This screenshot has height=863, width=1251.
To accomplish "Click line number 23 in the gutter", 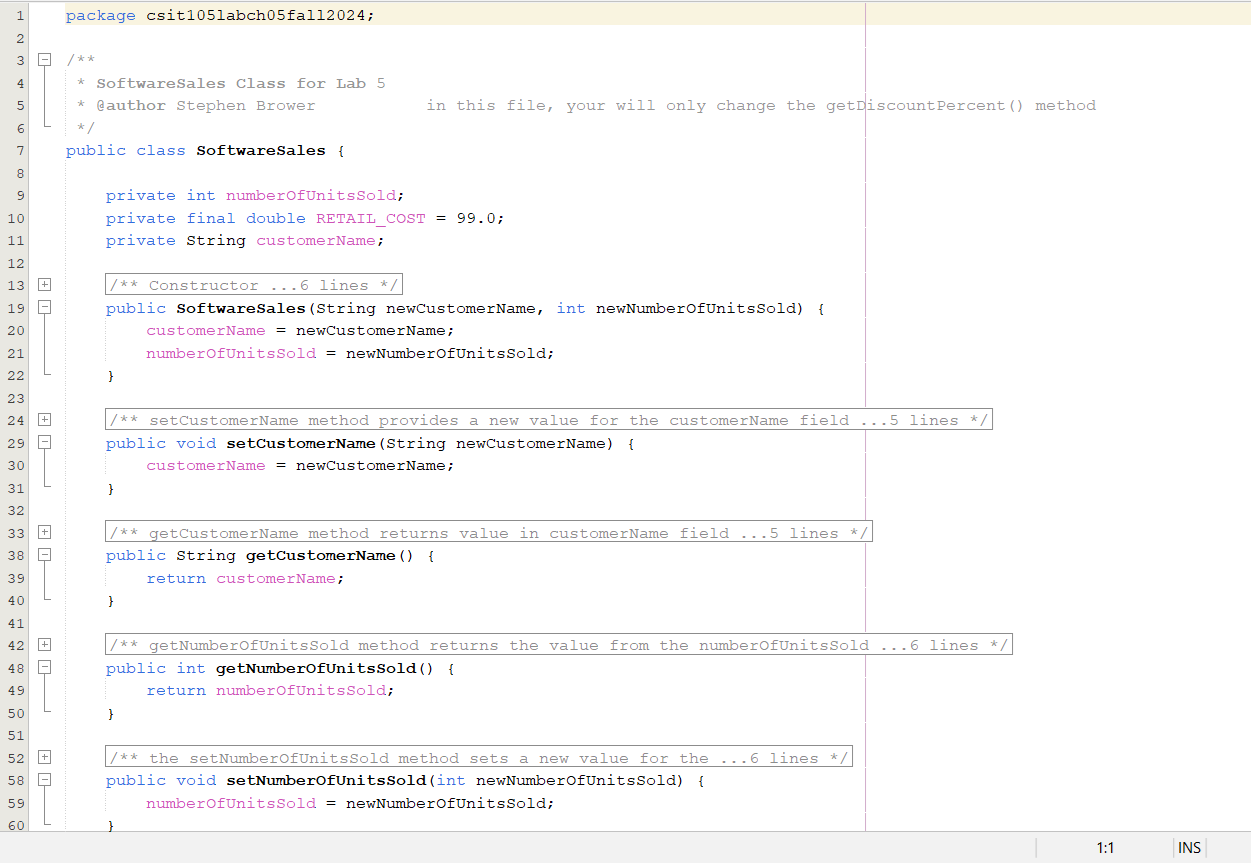I will [16, 398].
